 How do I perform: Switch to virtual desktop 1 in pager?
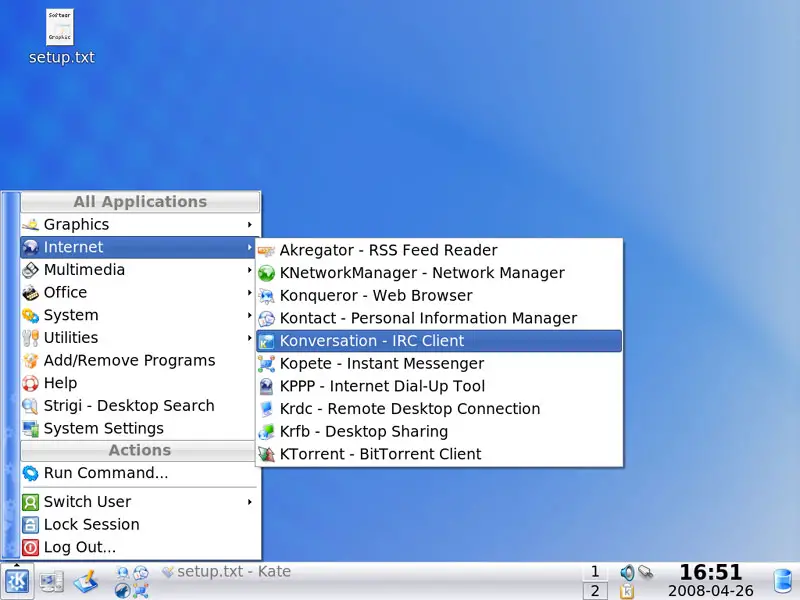[x=595, y=572]
